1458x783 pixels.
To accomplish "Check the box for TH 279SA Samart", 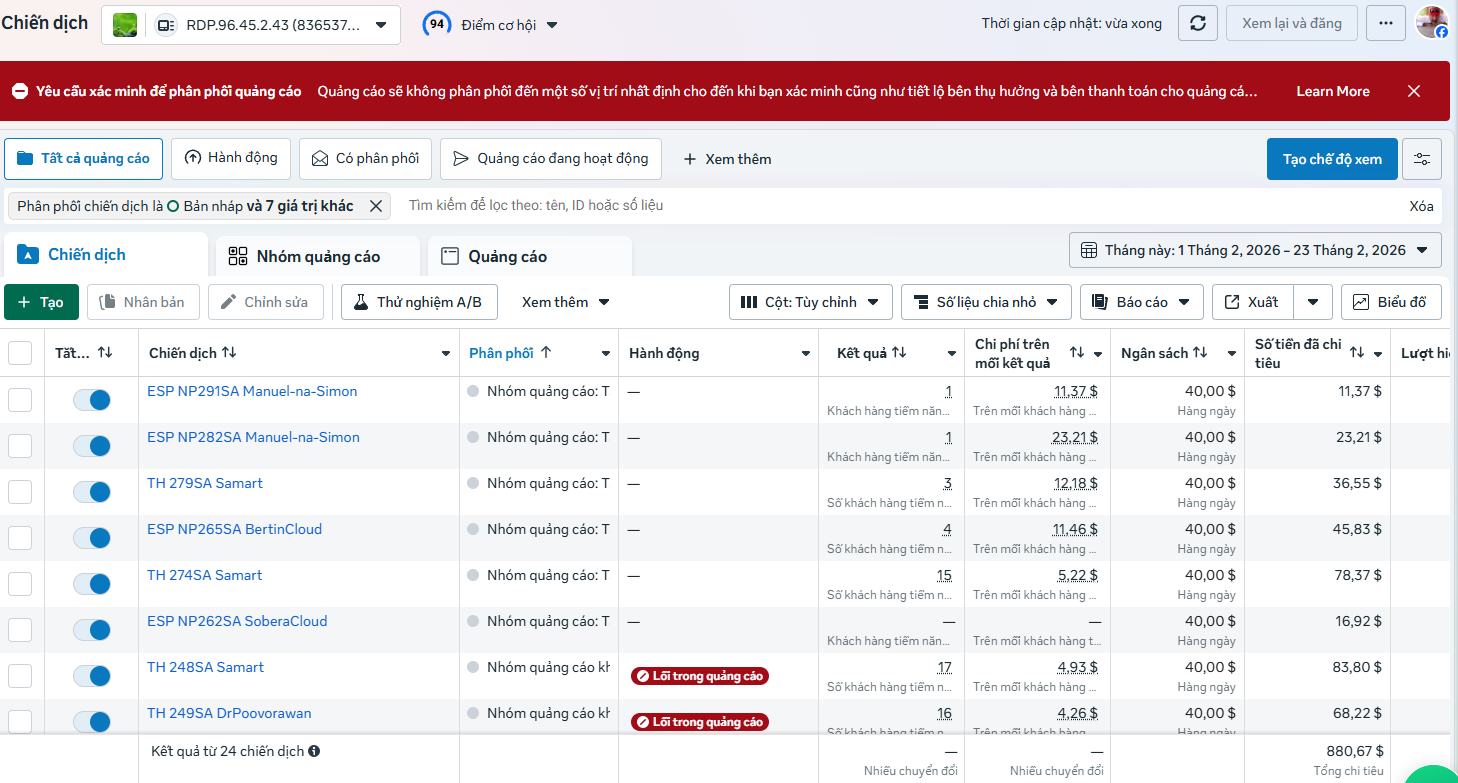I will coord(20,492).
